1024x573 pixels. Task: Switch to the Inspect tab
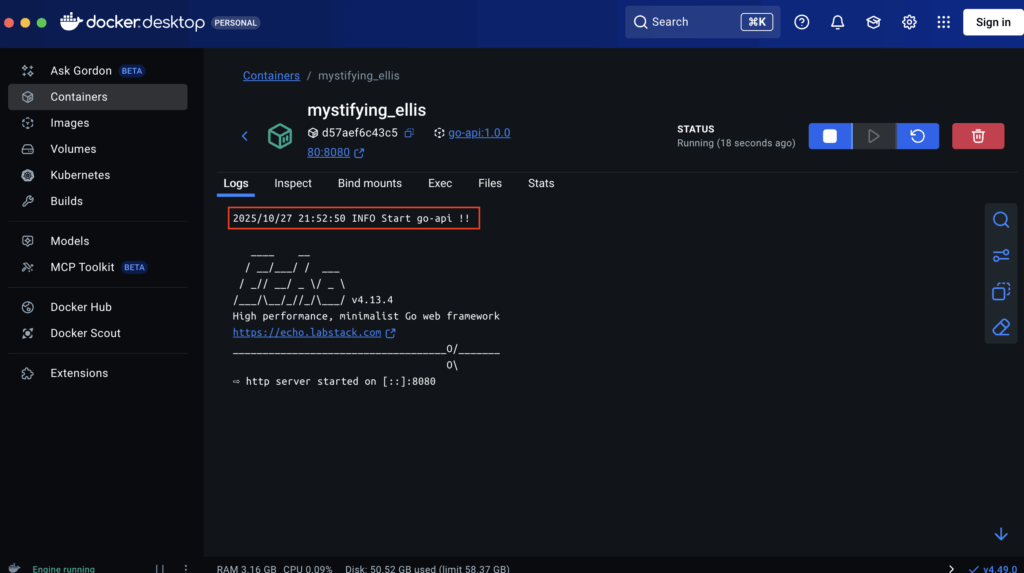pos(293,183)
